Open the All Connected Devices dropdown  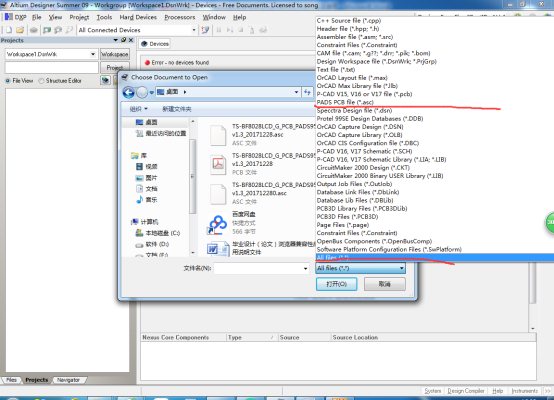(x=194, y=30)
